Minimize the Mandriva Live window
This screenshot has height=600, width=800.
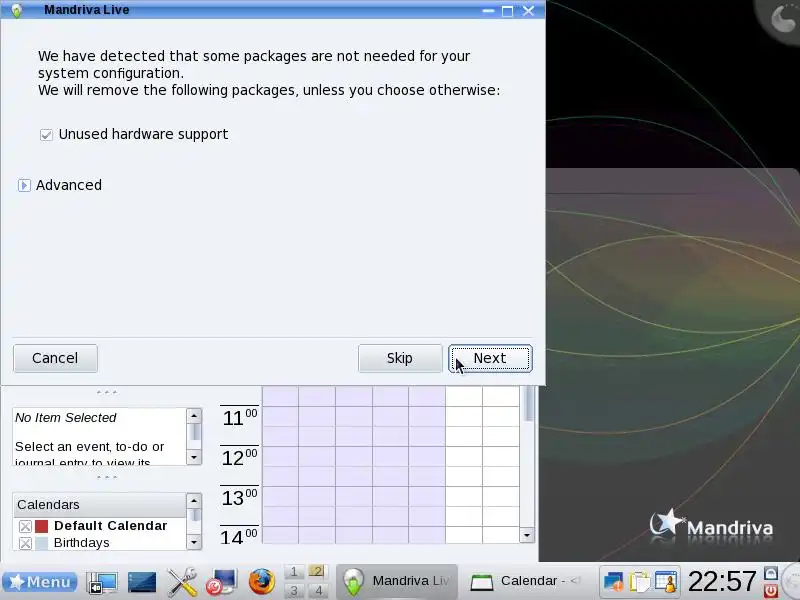(488, 11)
